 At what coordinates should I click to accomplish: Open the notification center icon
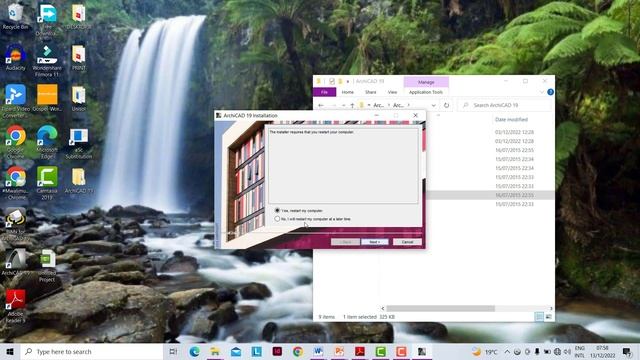627,351
